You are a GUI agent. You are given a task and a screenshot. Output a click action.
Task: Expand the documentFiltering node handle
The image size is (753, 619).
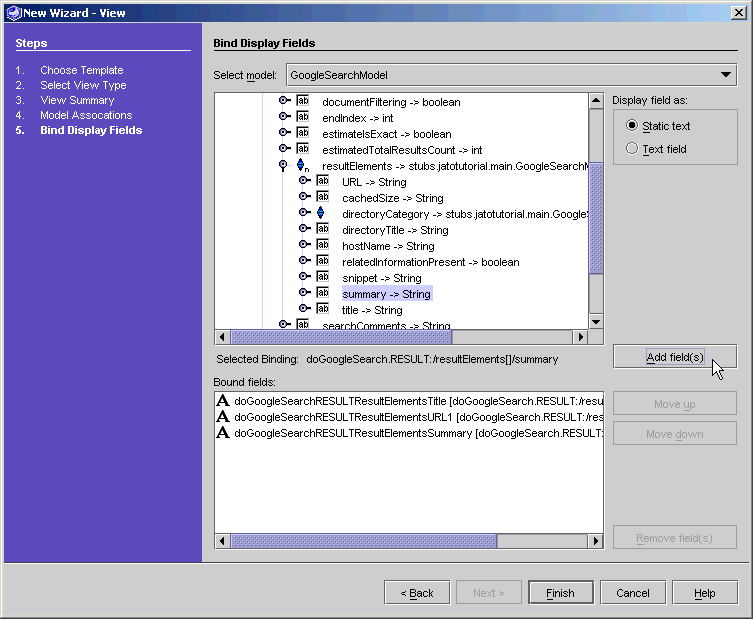(285, 100)
